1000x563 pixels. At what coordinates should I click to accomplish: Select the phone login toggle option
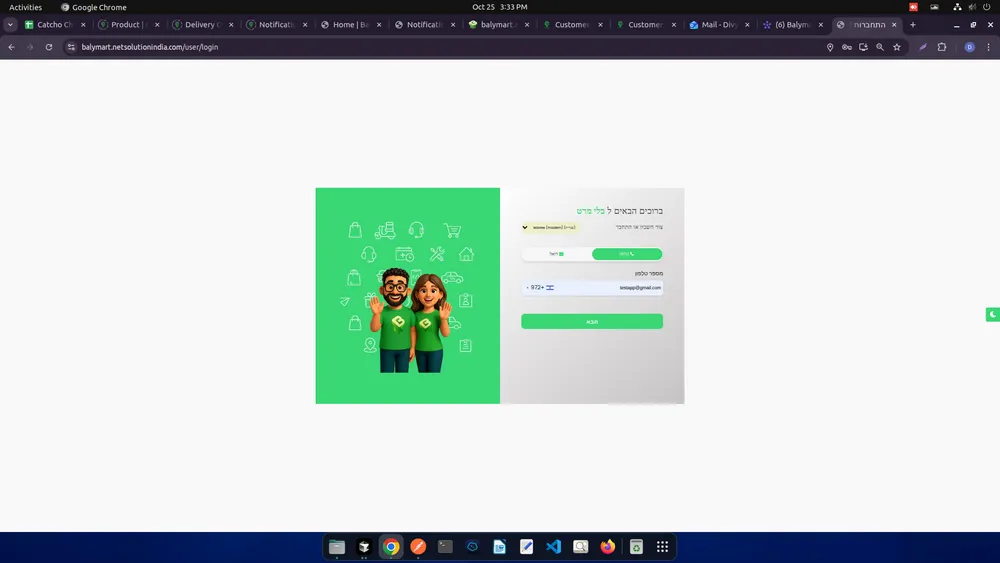627,254
